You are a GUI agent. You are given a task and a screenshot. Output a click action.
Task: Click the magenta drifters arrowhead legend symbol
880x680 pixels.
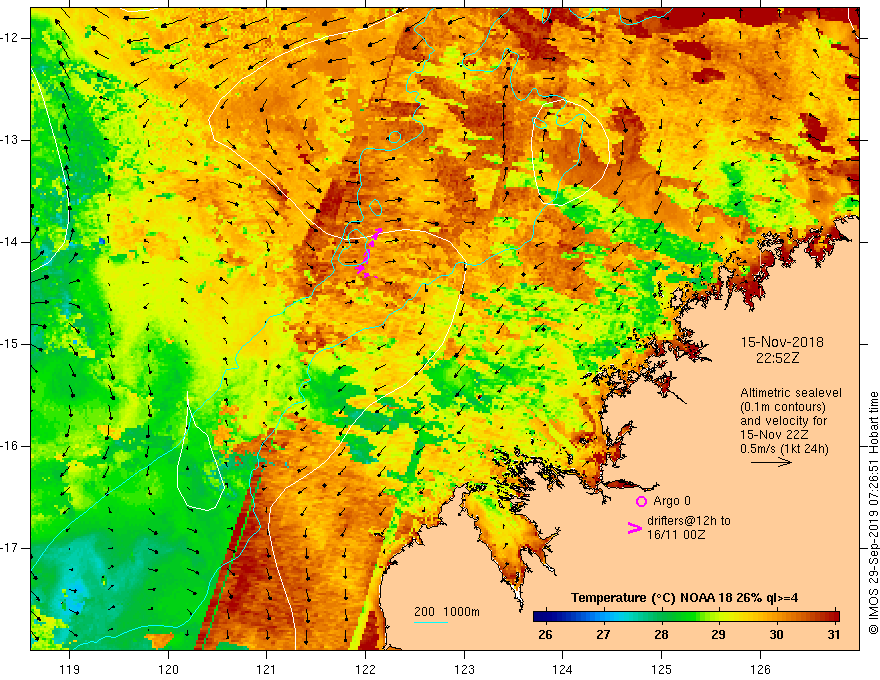pos(634,528)
